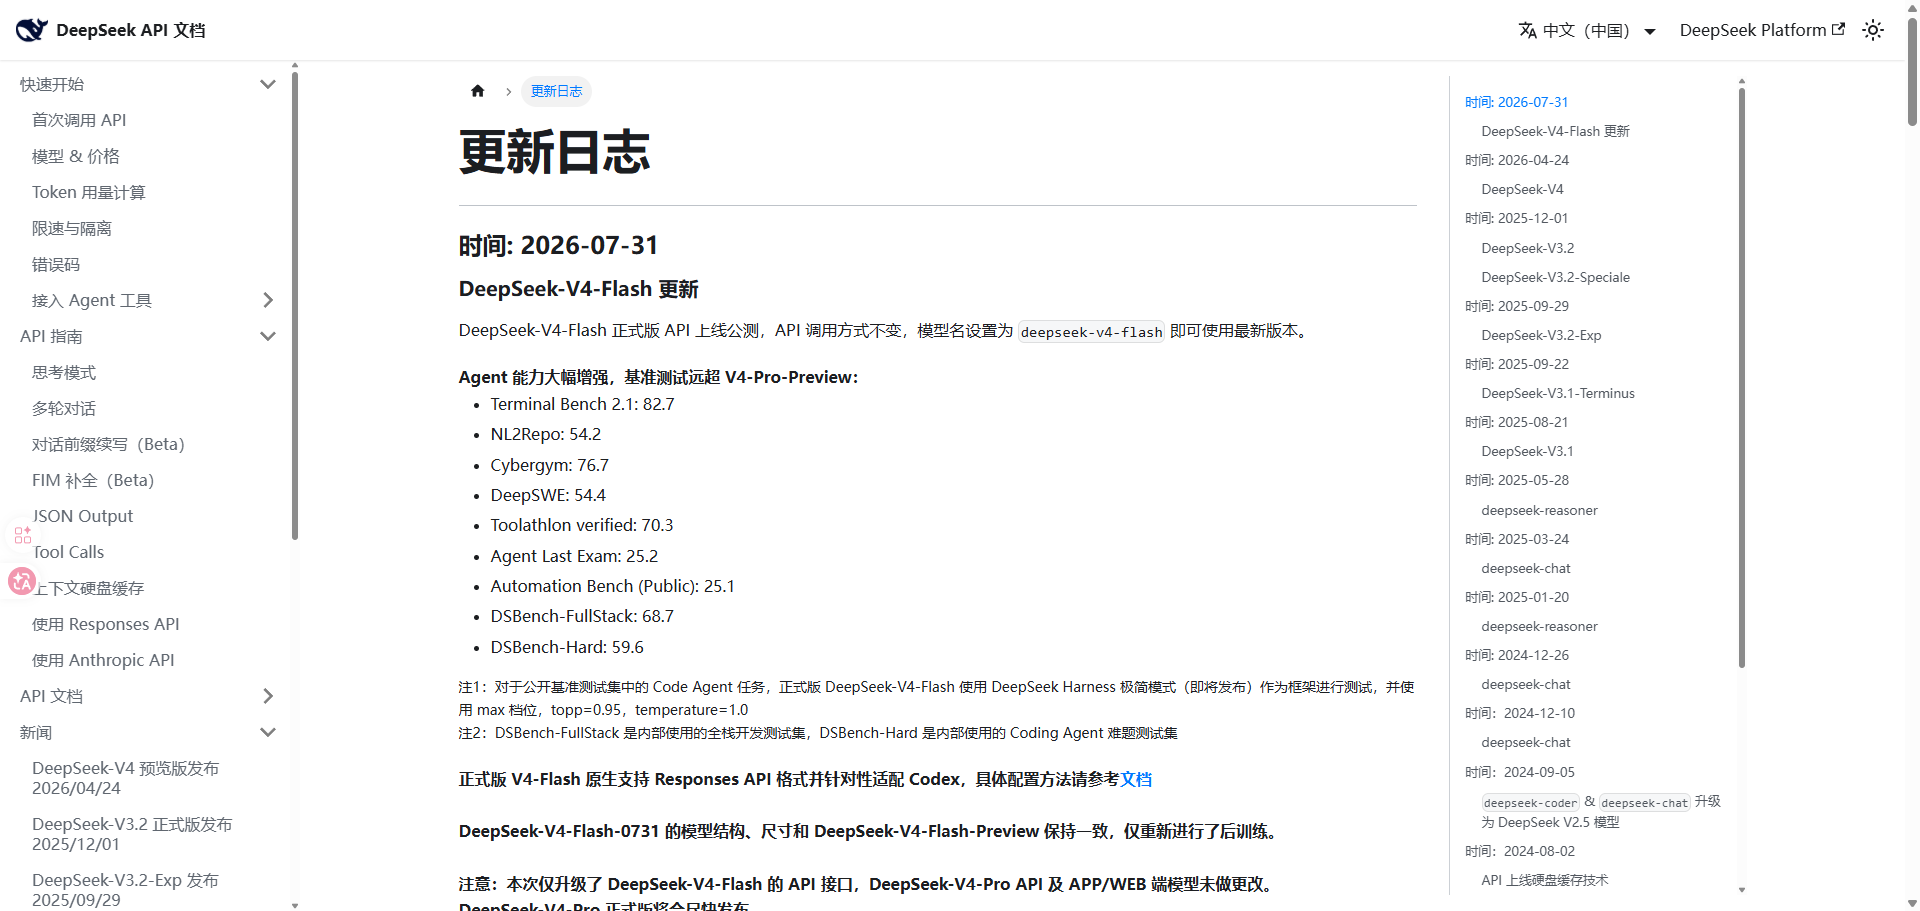Jump to DeepSeek-V4 entry in contents

click(1523, 189)
